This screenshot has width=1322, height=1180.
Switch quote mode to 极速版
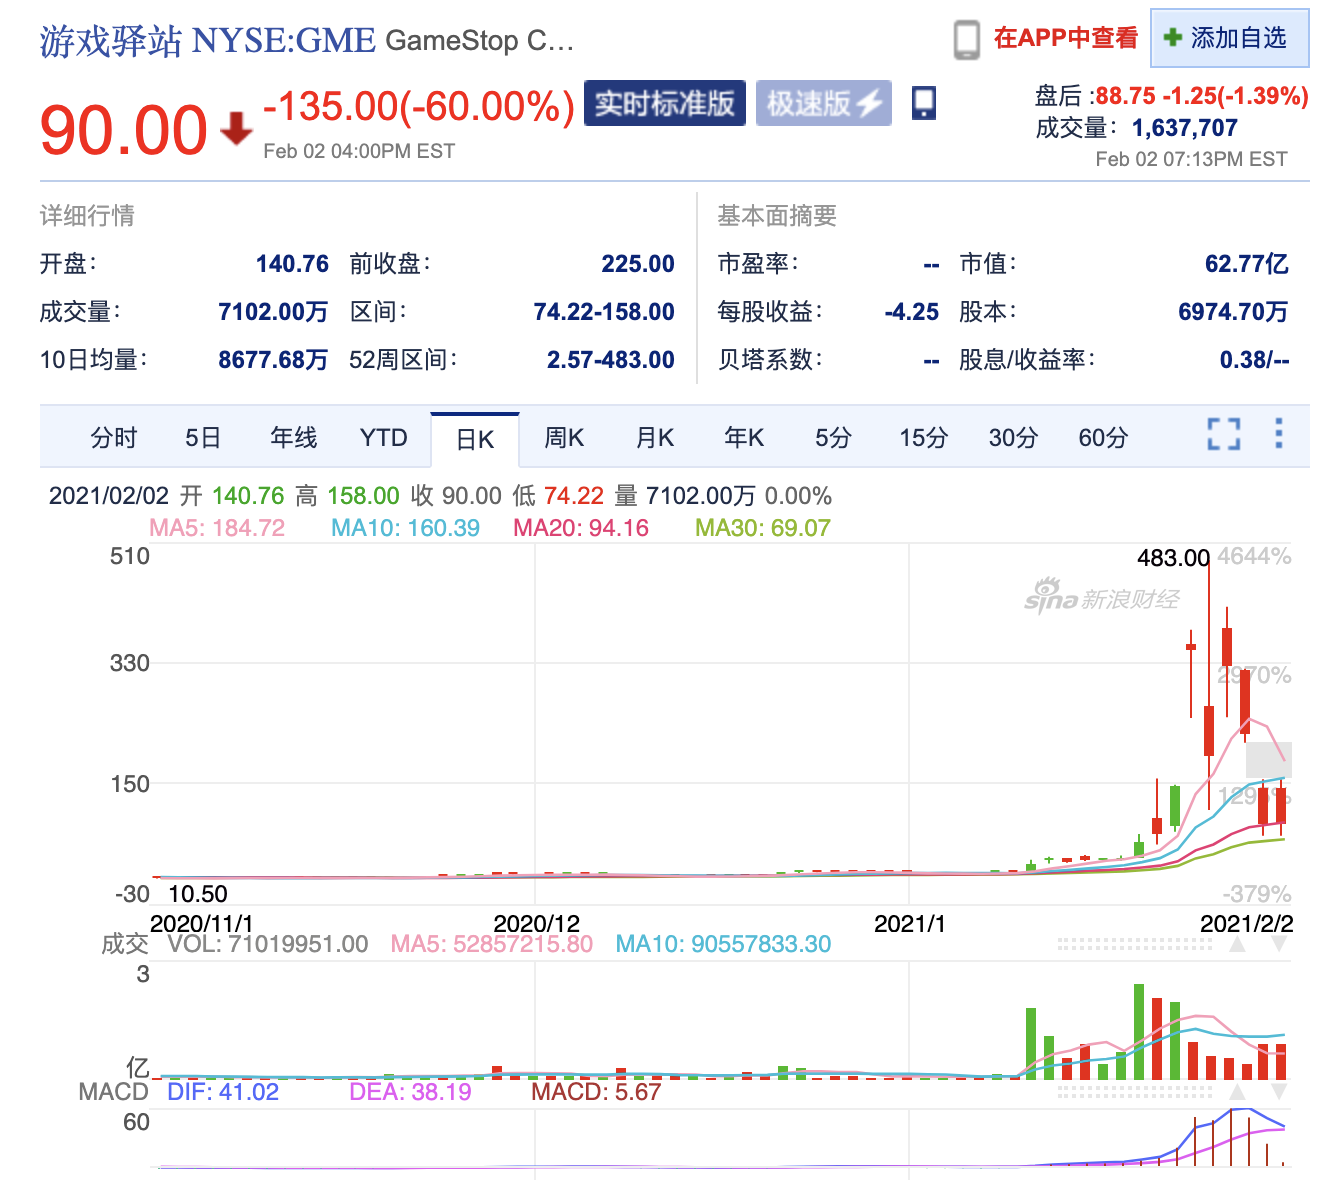coord(808,103)
